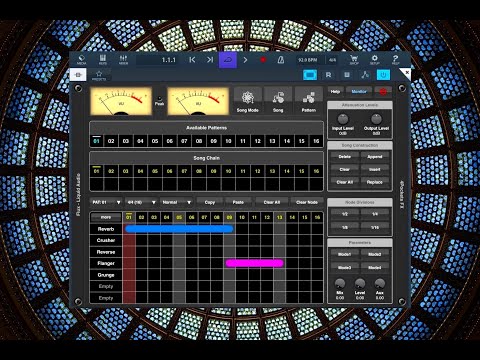
Task: Click the Insert button
Action: click(x=375, y=169)
